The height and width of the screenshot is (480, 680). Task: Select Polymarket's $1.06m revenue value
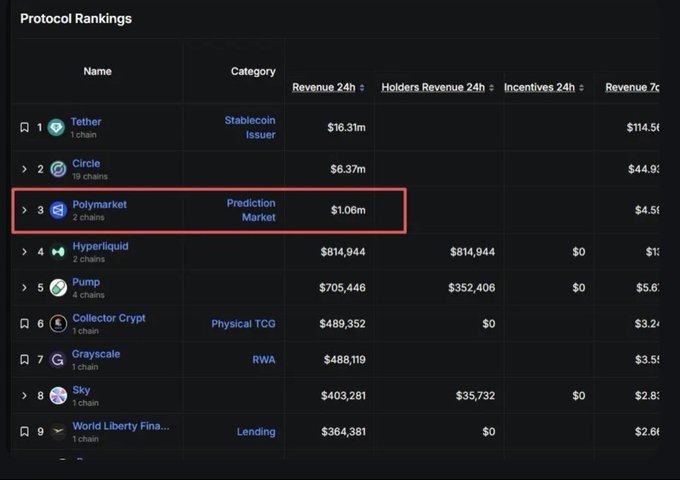tap(348, 210)
